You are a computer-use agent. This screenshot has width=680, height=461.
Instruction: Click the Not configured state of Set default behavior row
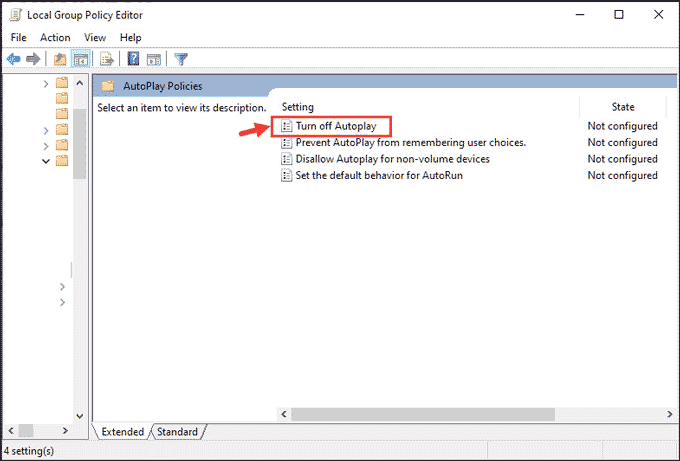(622, 176)
